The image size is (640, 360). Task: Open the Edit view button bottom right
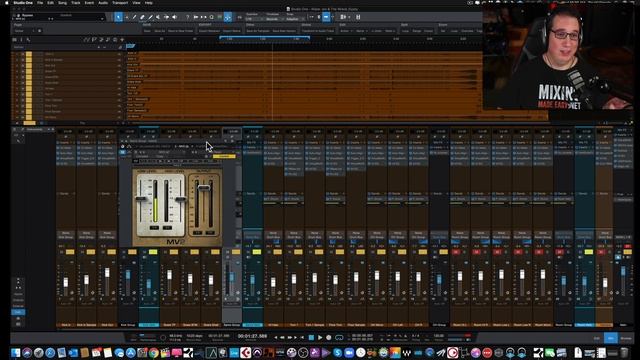(x=597, y=338)
